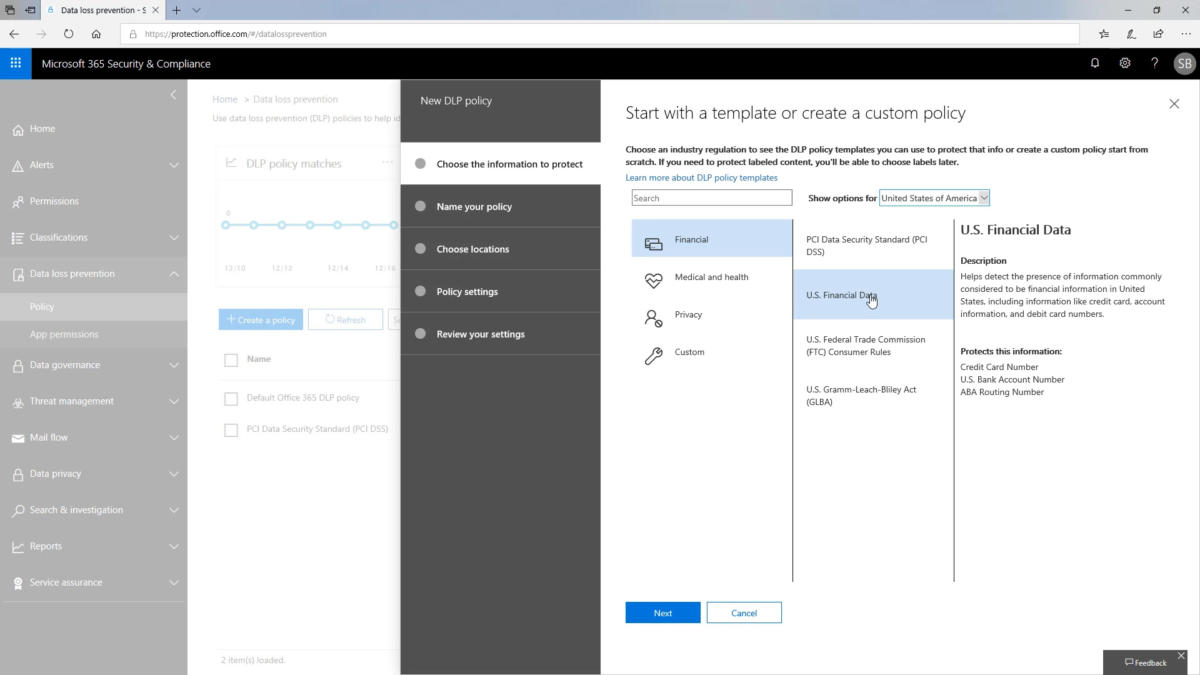Screen dimensions: 1200x675
Task: Select the Custom category
Action: pyautogui.click(x=711, y=353)
